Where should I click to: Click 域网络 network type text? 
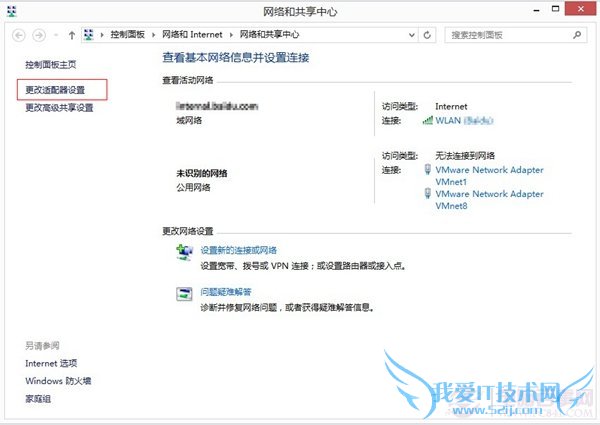pyautogui.click(x=189, y=120)
